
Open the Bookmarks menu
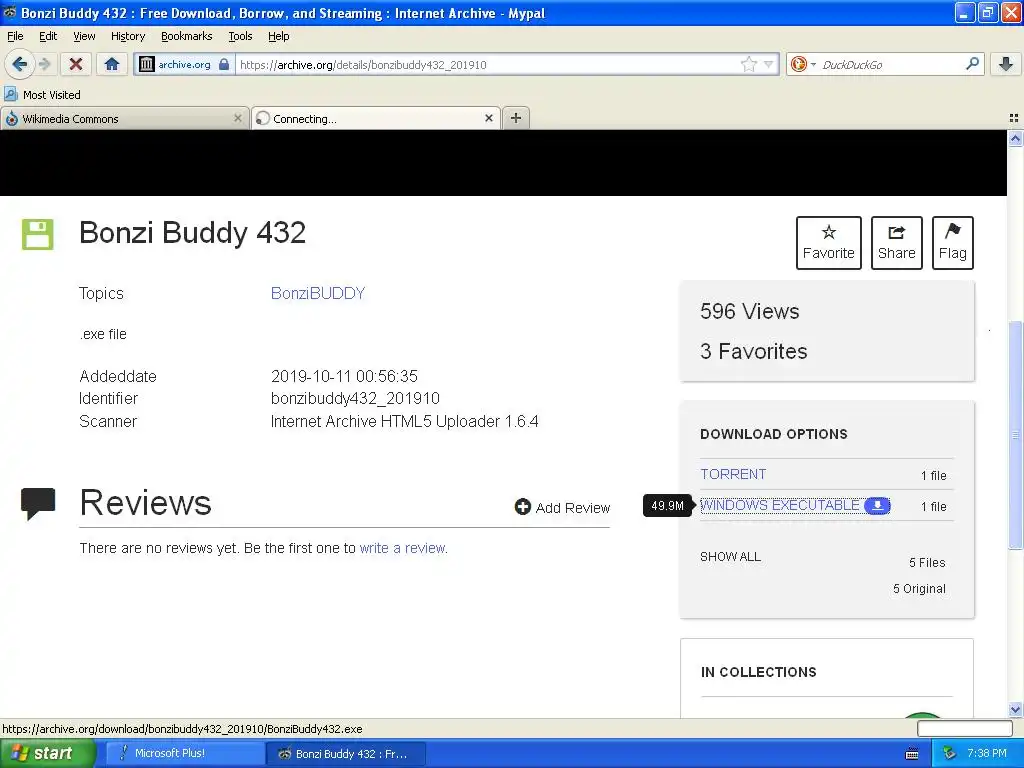tap(187, 36)
